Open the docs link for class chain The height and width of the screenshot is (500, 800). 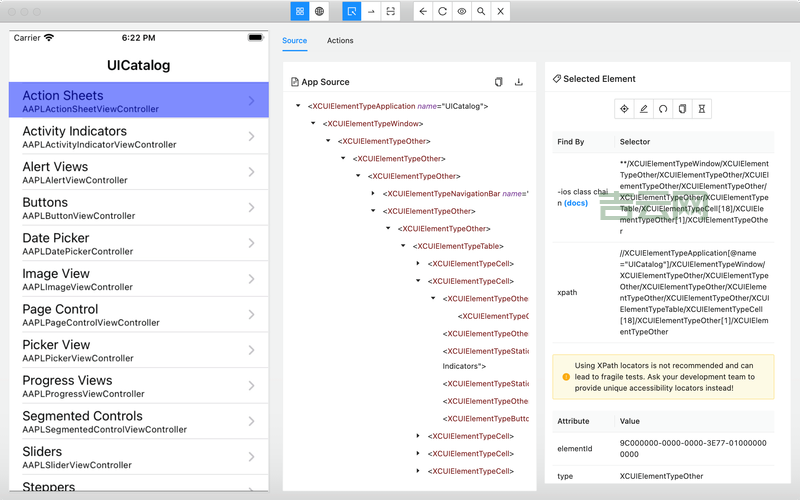pos(576,203)
